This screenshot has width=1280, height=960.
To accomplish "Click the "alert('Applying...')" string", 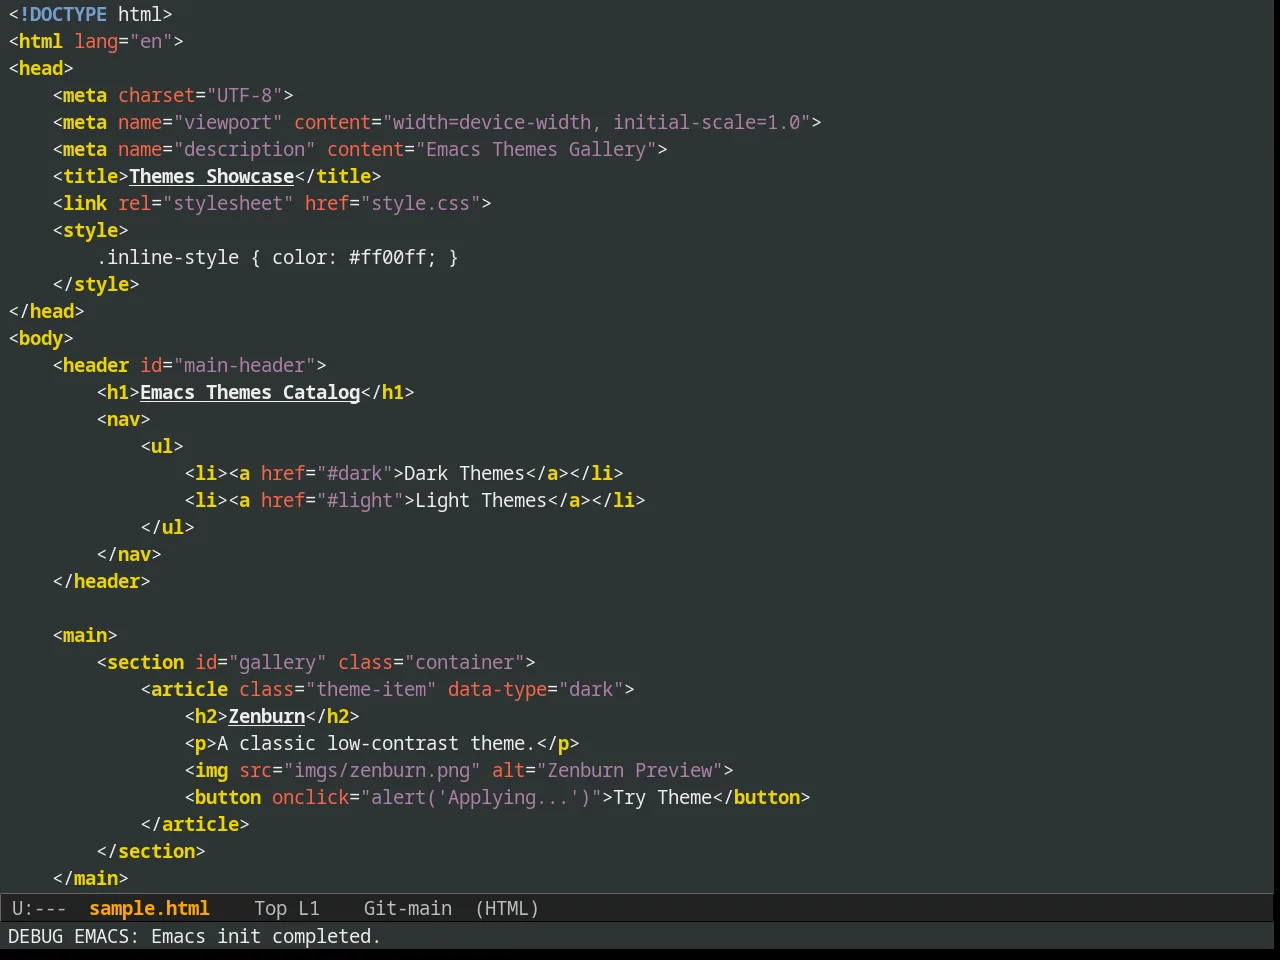I will (481, 797).
